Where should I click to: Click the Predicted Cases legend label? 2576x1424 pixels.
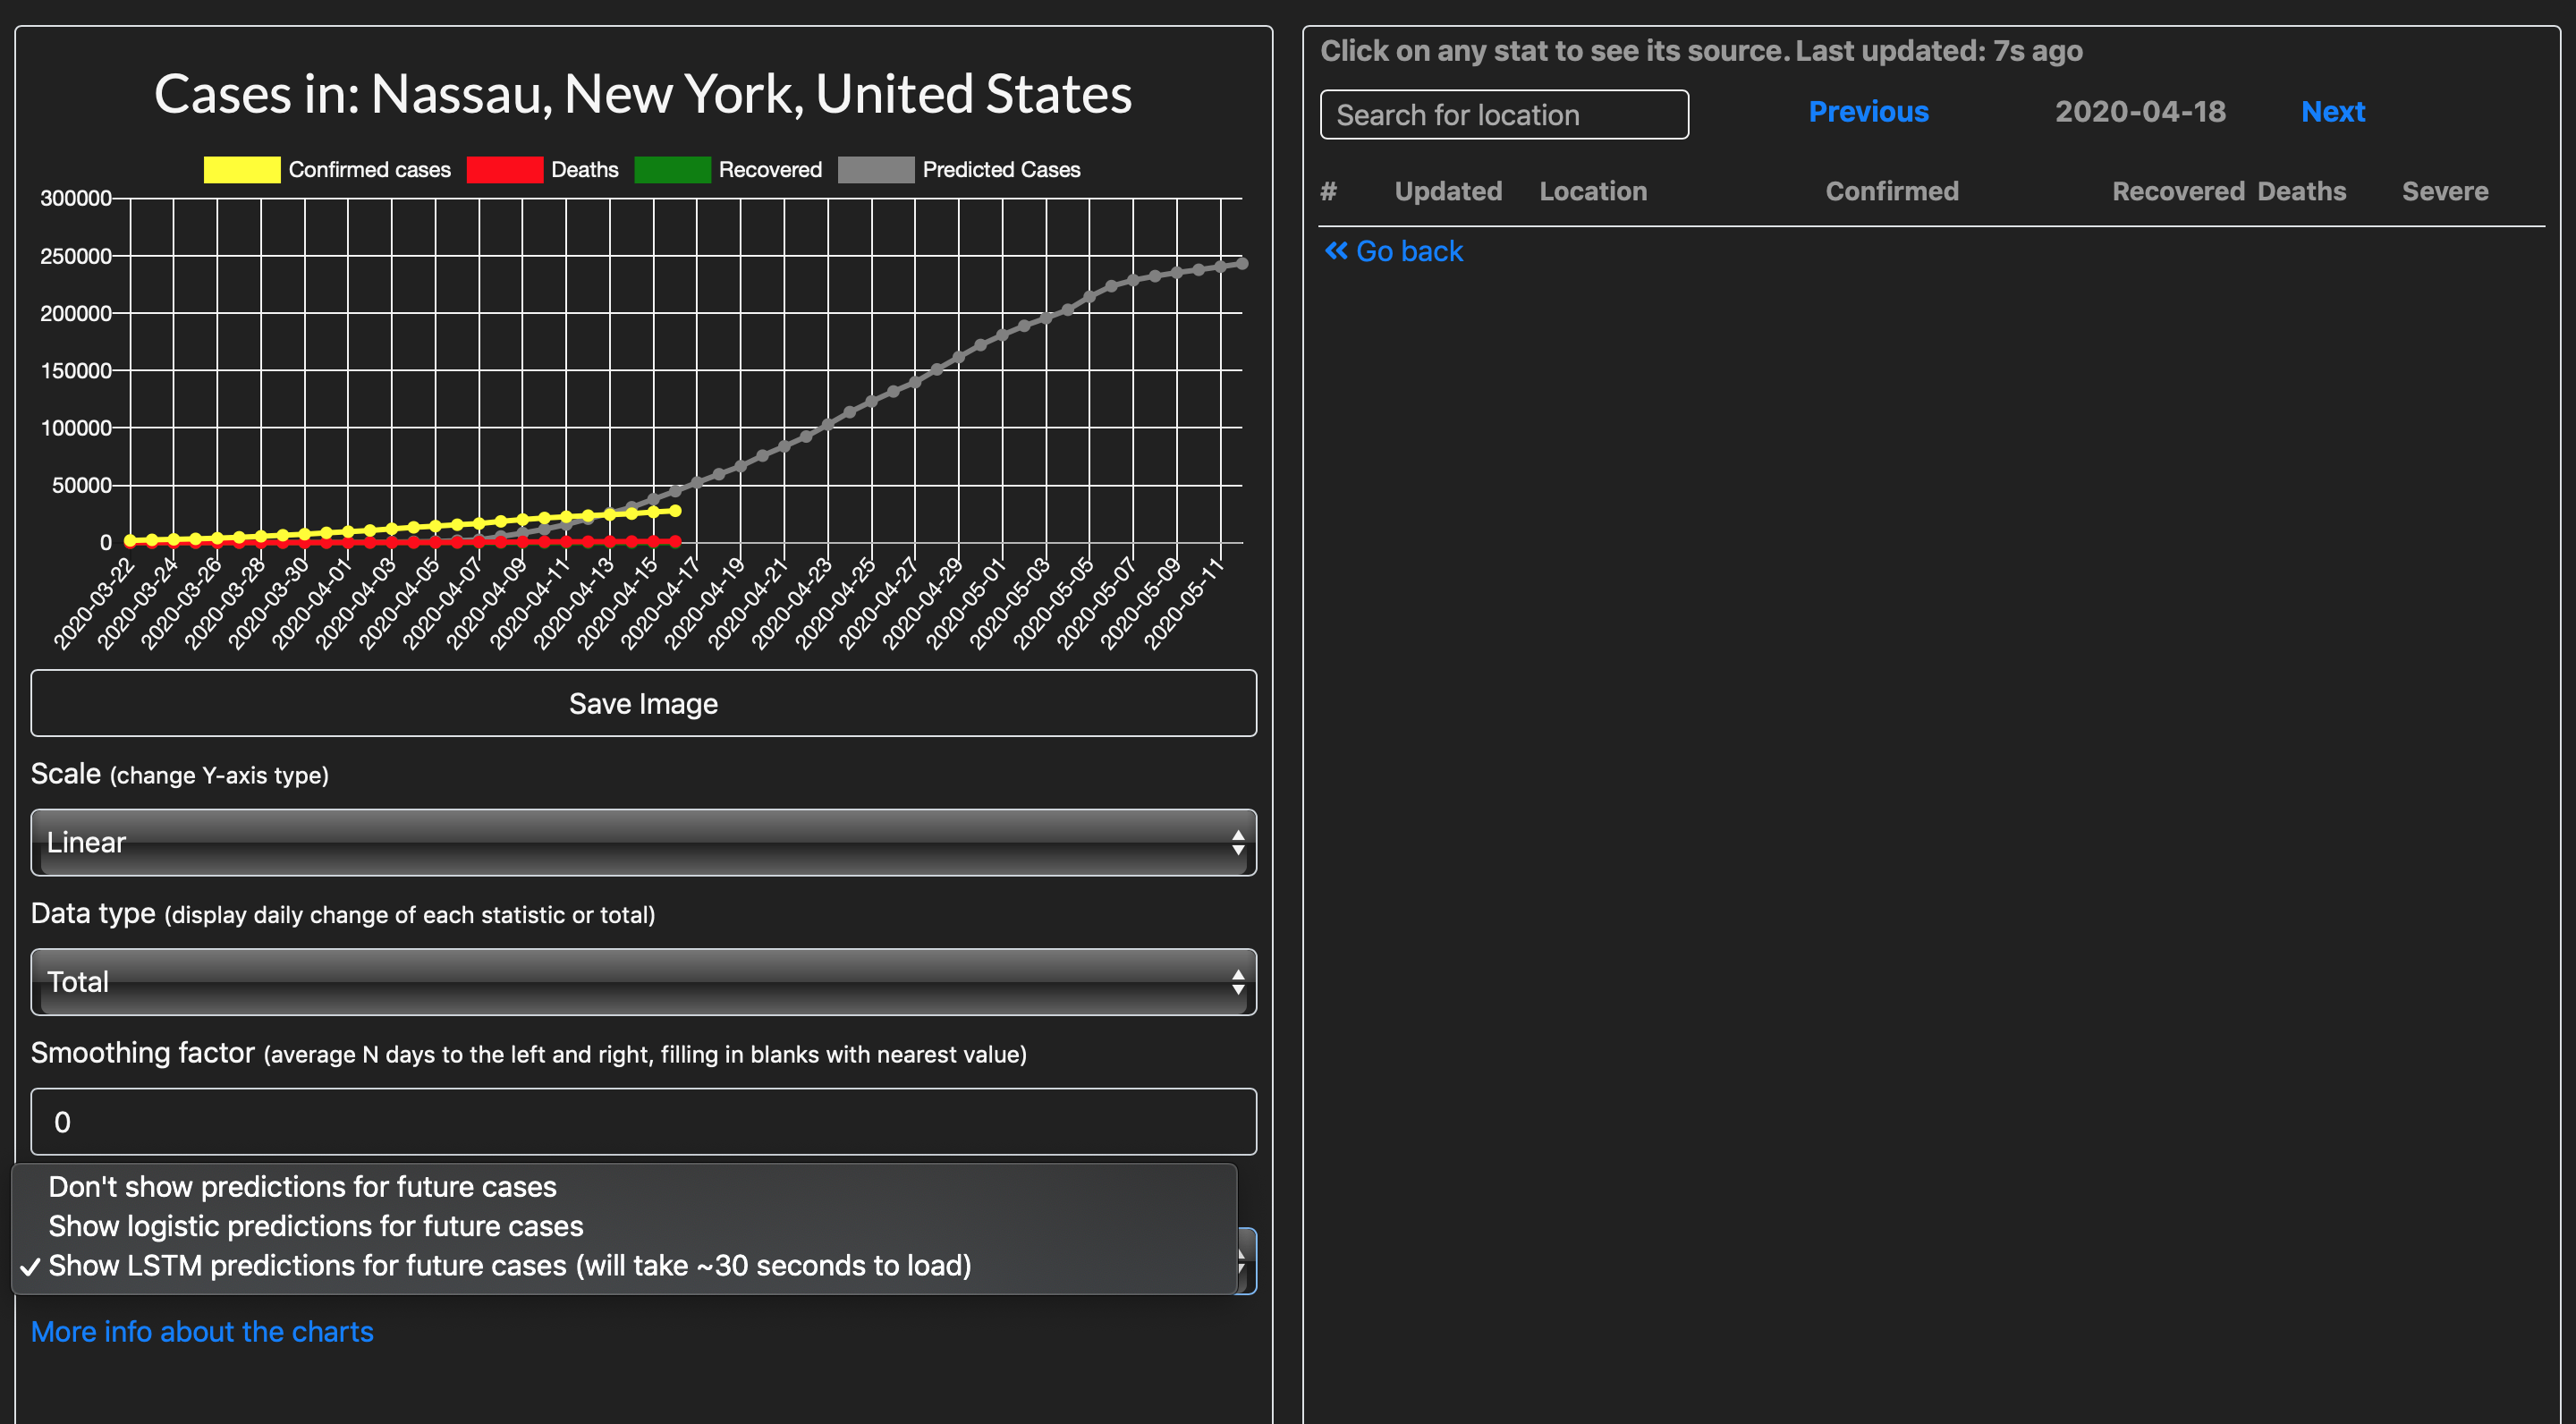pos(1001,170)
